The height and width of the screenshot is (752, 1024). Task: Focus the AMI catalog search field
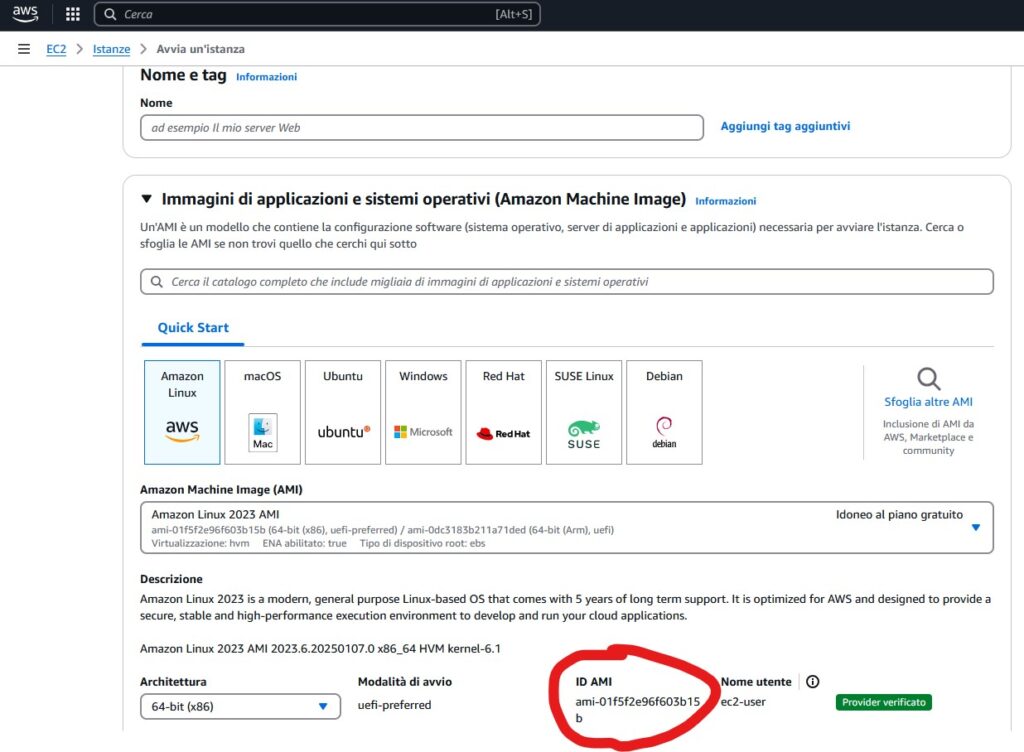pos(567,281)
